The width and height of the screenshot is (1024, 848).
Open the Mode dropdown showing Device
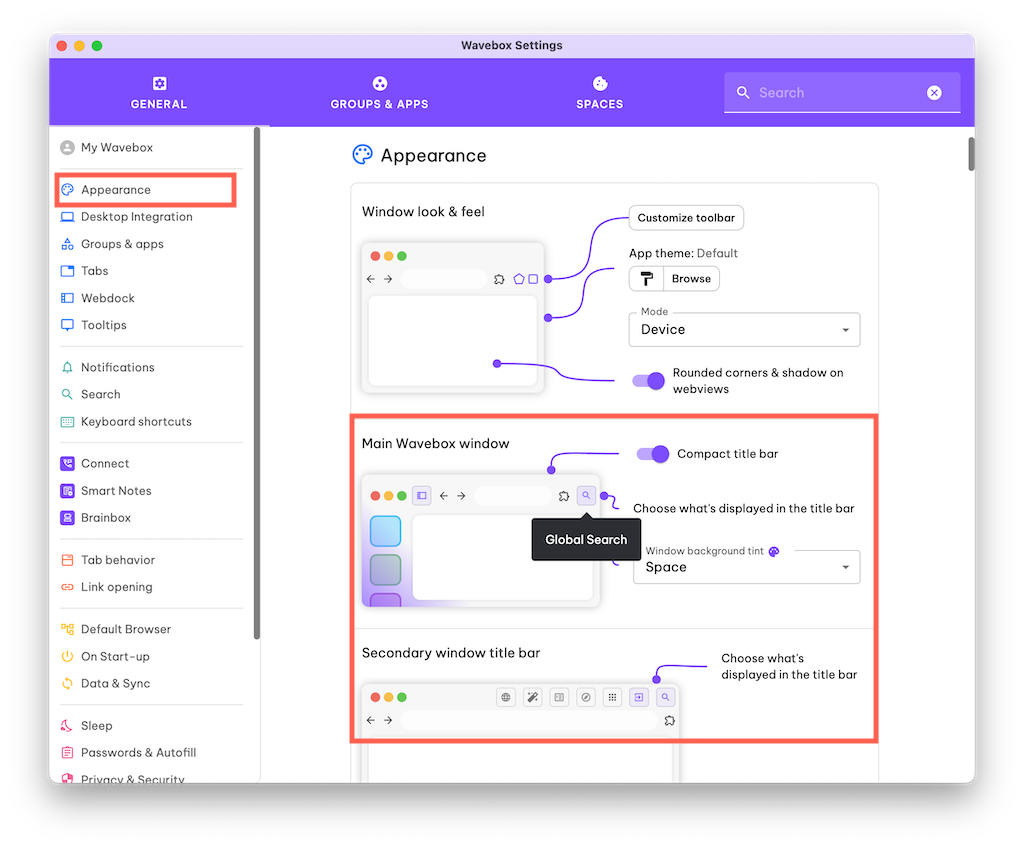[x=744, y=330]
